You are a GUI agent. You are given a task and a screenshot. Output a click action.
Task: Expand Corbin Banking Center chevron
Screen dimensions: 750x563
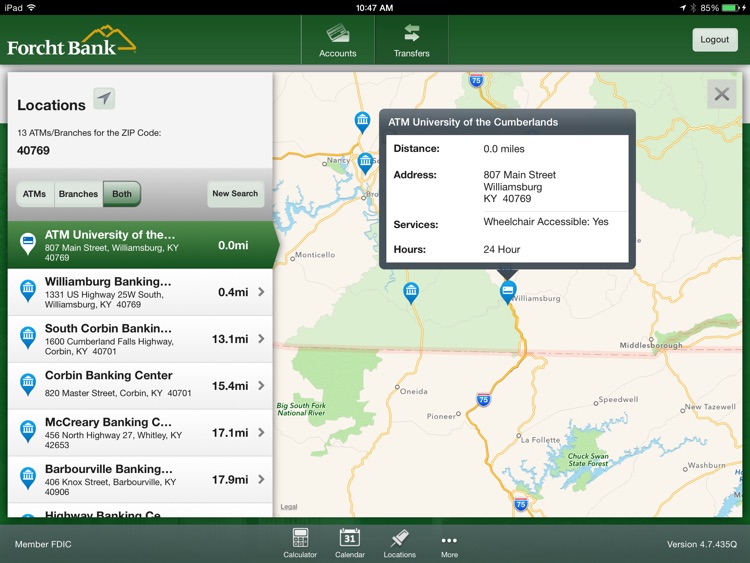pyautogui.click(x=261, y=386)
